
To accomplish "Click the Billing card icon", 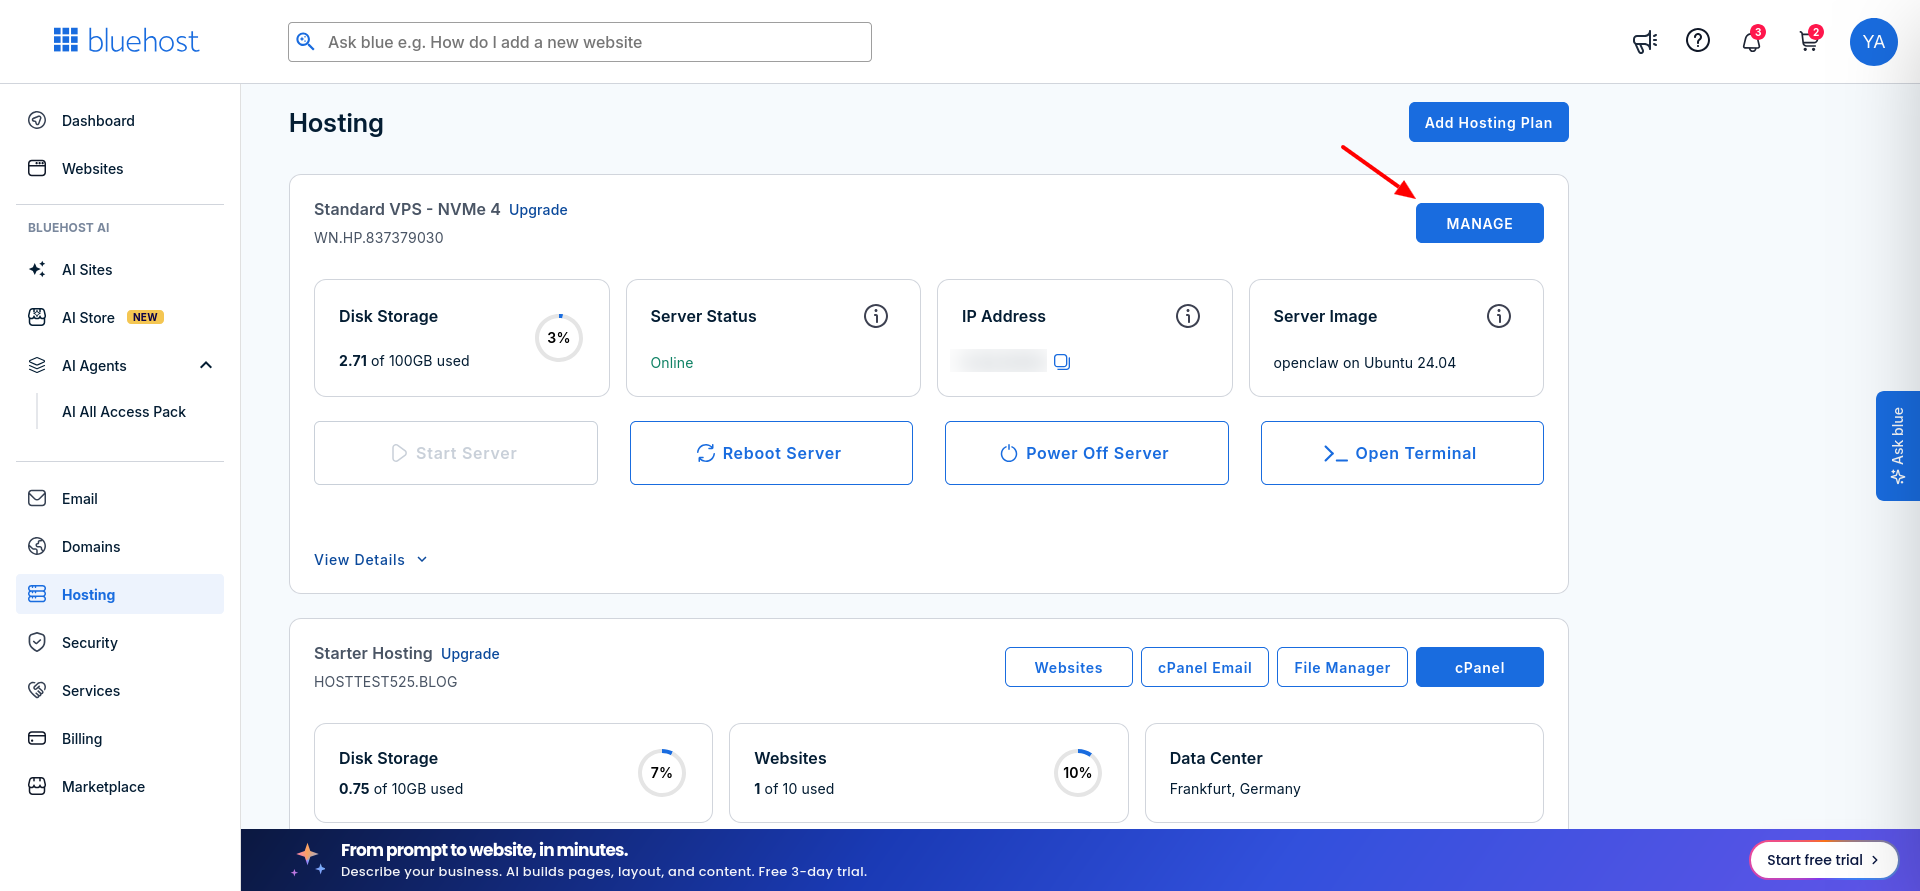I will pyautogui.click(x=37, y=738).
